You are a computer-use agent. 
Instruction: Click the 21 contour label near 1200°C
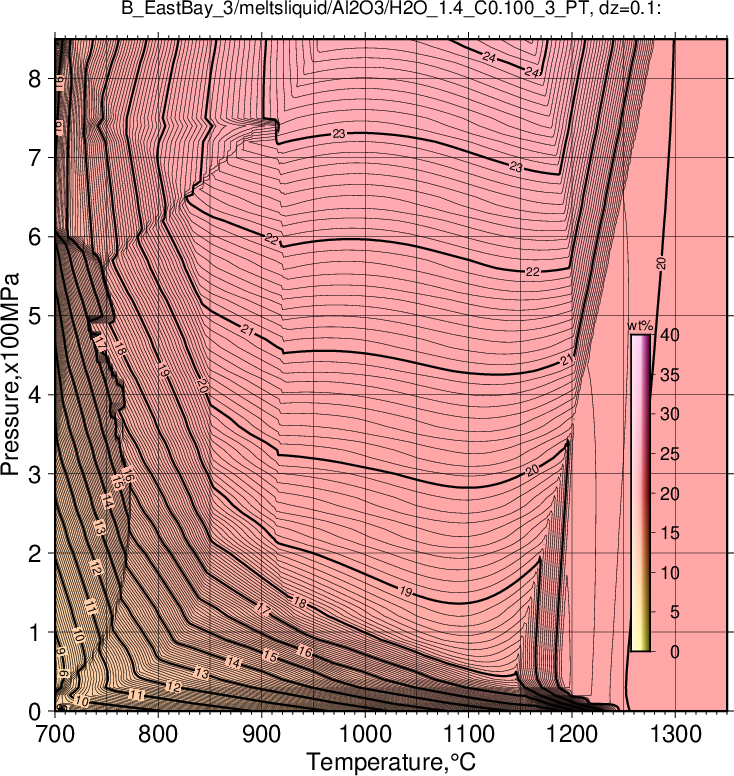567,360
